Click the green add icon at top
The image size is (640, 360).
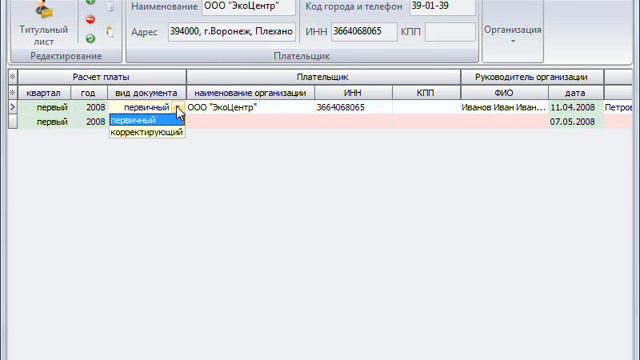[x=91, y=2]
